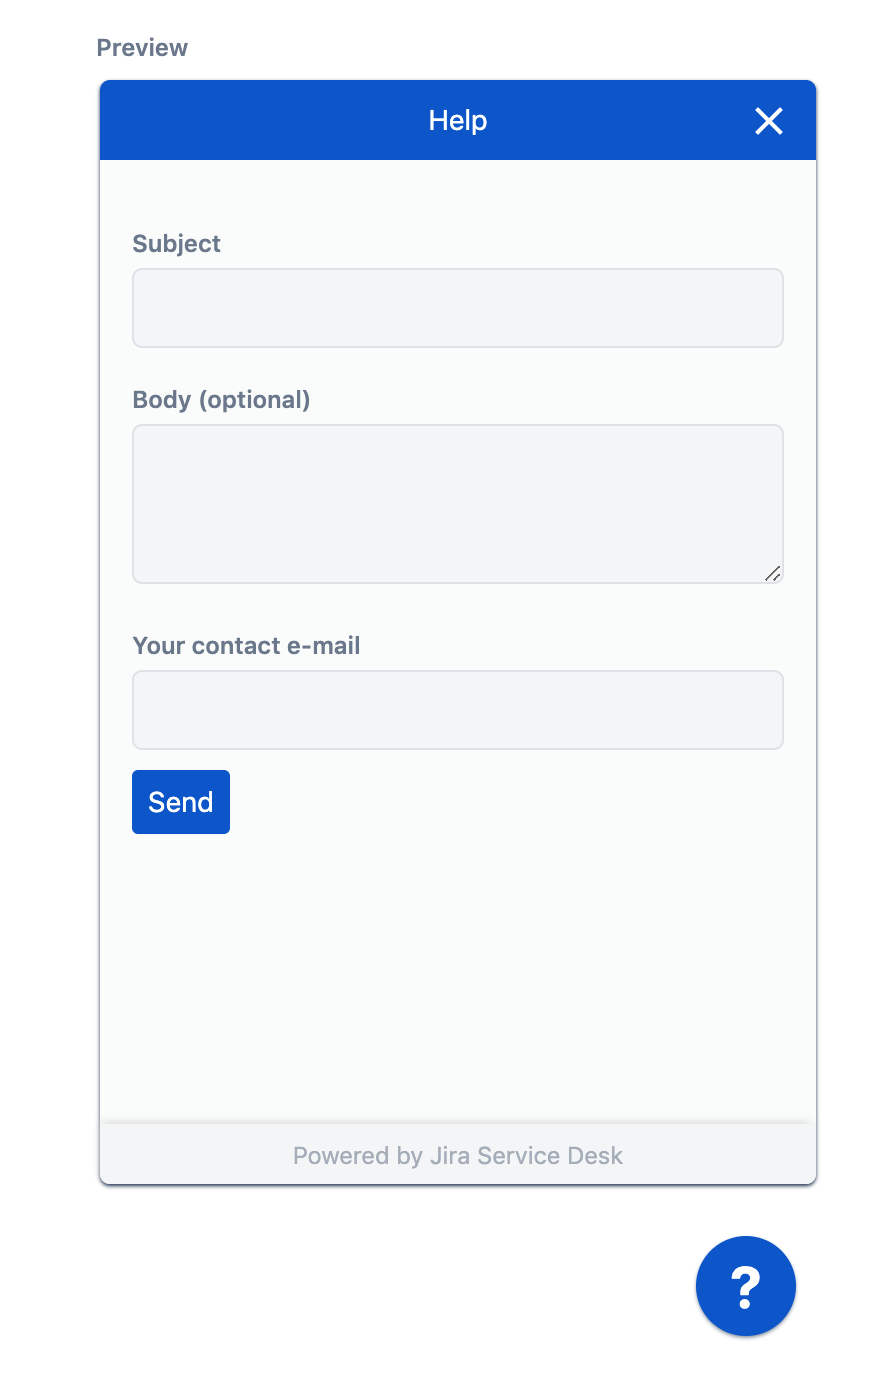Screen dimensions: 874x1386
Task: Click the Subject field label
Action: (176, 243)
